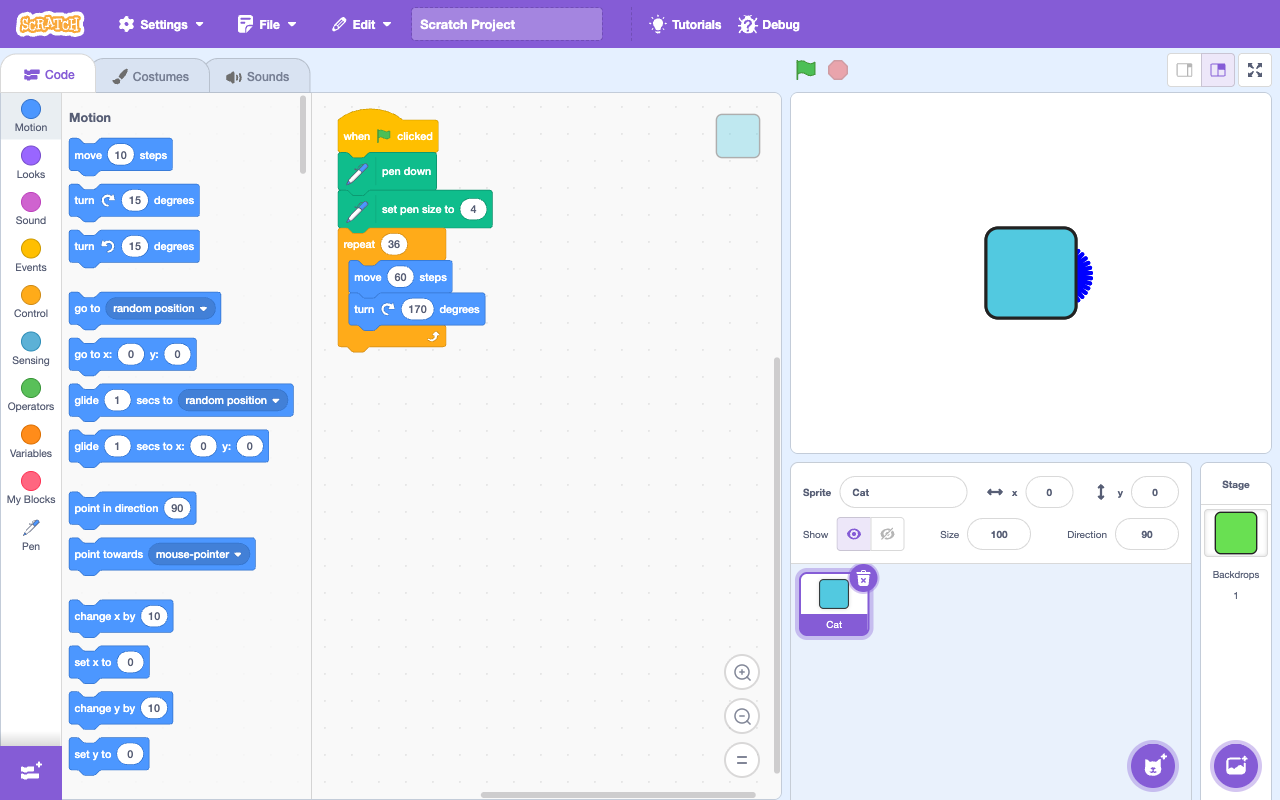
Task: Edit the Scratch Project title field
Action: pyautogui.click(x=507, y=24)
